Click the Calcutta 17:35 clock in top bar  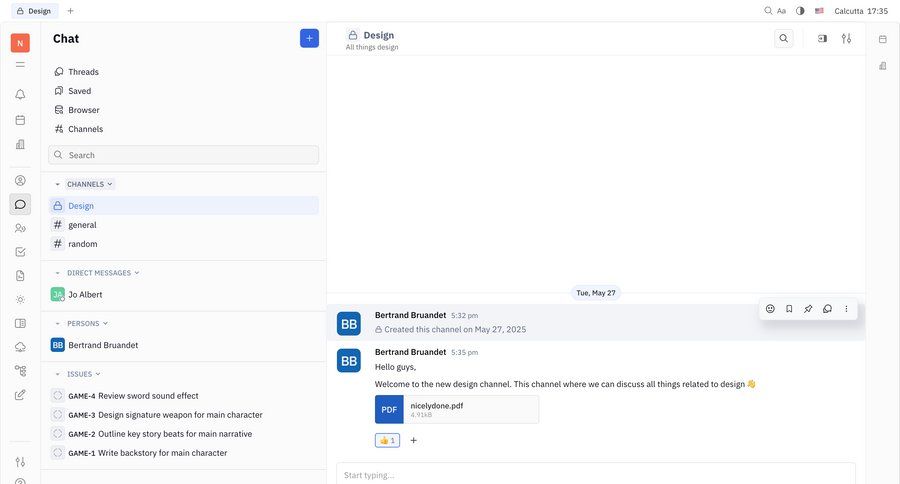click(861, 11)
